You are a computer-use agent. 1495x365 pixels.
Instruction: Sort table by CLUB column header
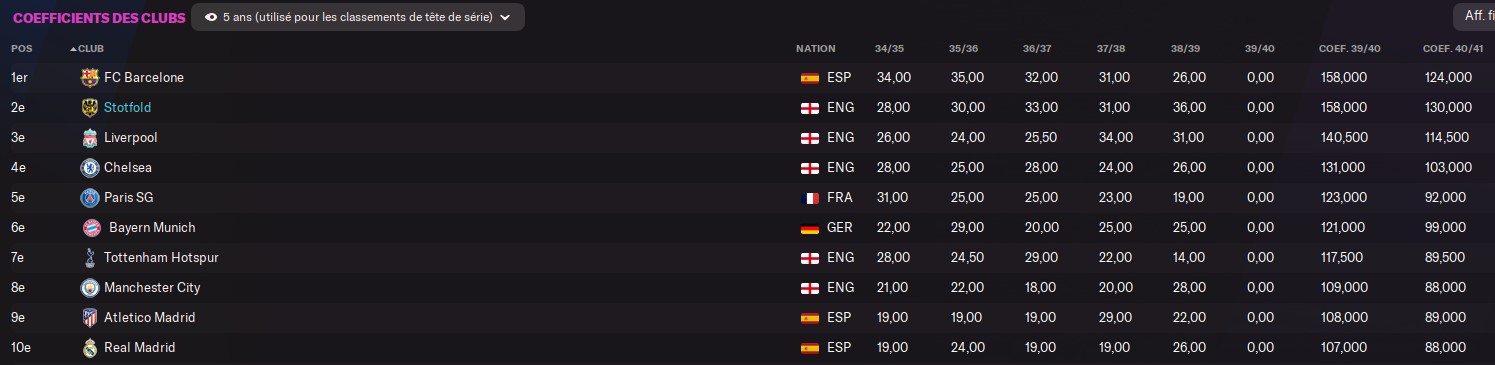[x=91, y=48]
